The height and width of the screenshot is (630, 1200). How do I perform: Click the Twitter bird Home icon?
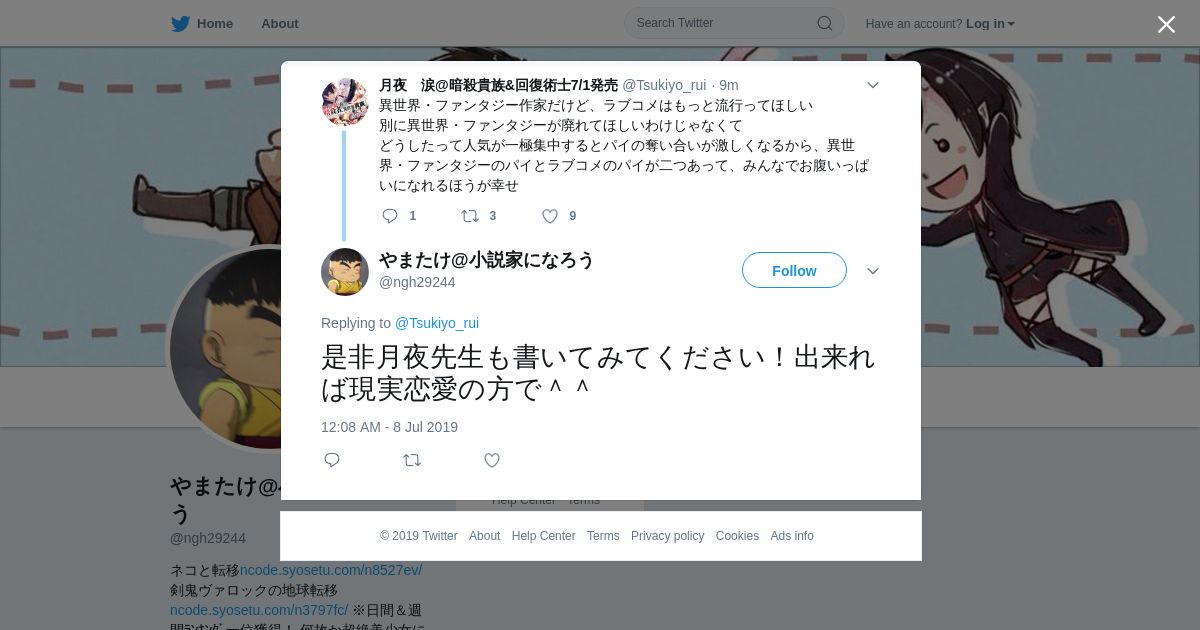180,24
